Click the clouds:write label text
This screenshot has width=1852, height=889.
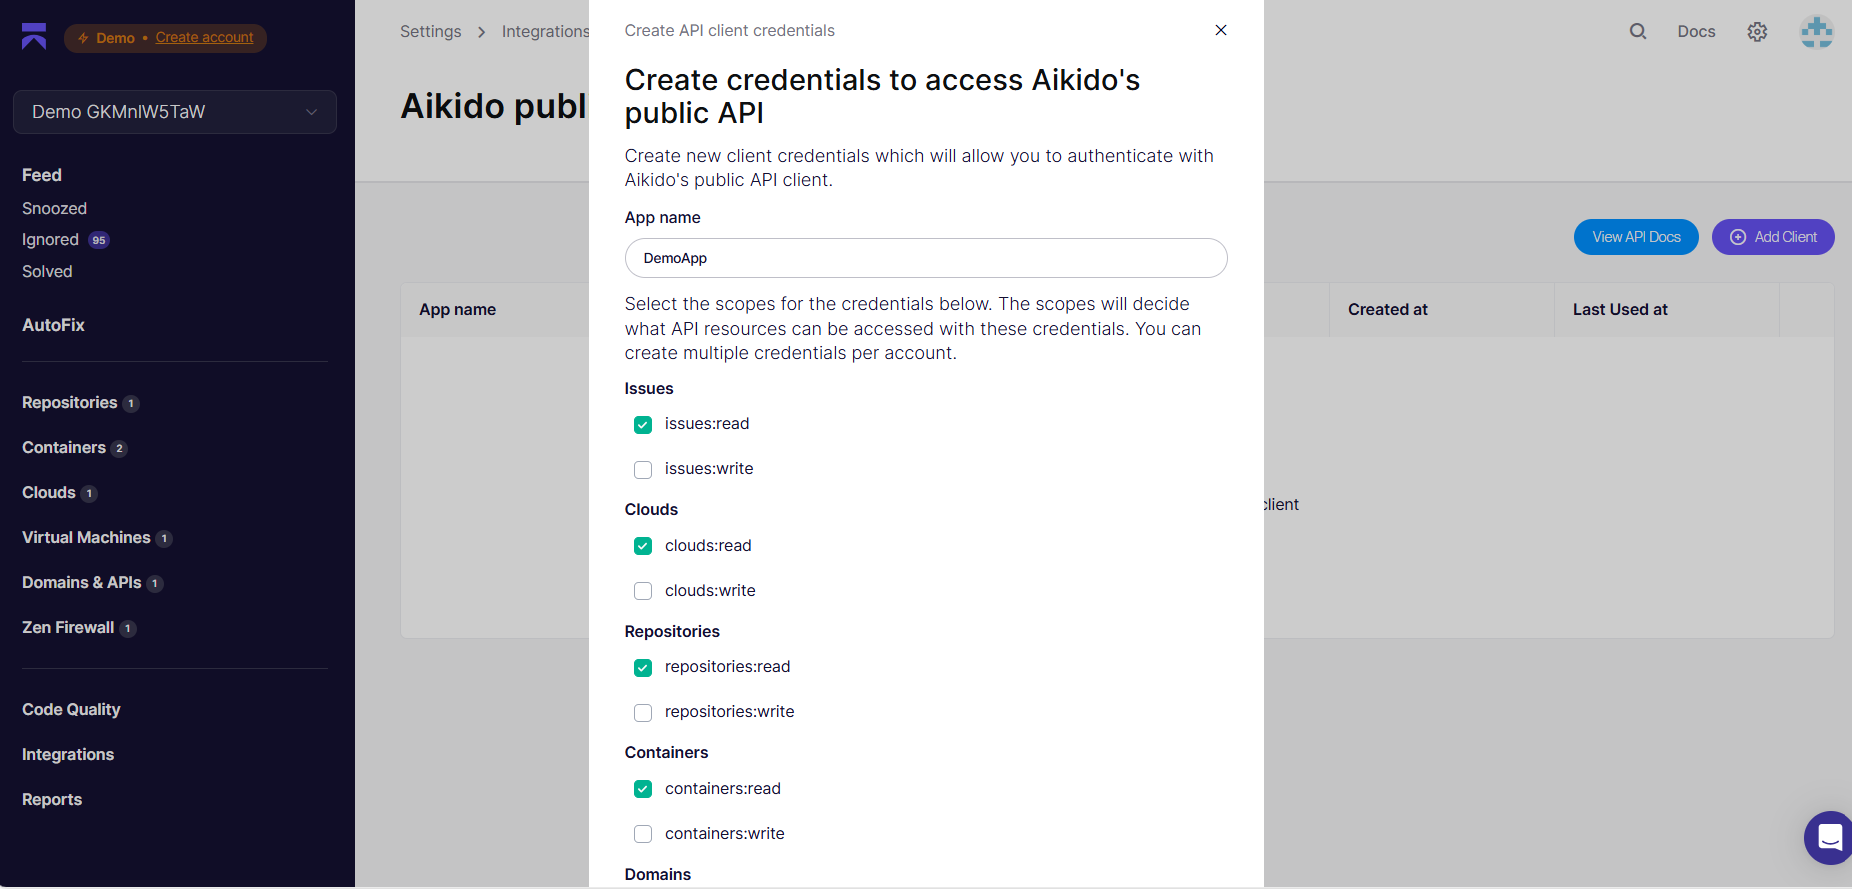tap(710, 591)
